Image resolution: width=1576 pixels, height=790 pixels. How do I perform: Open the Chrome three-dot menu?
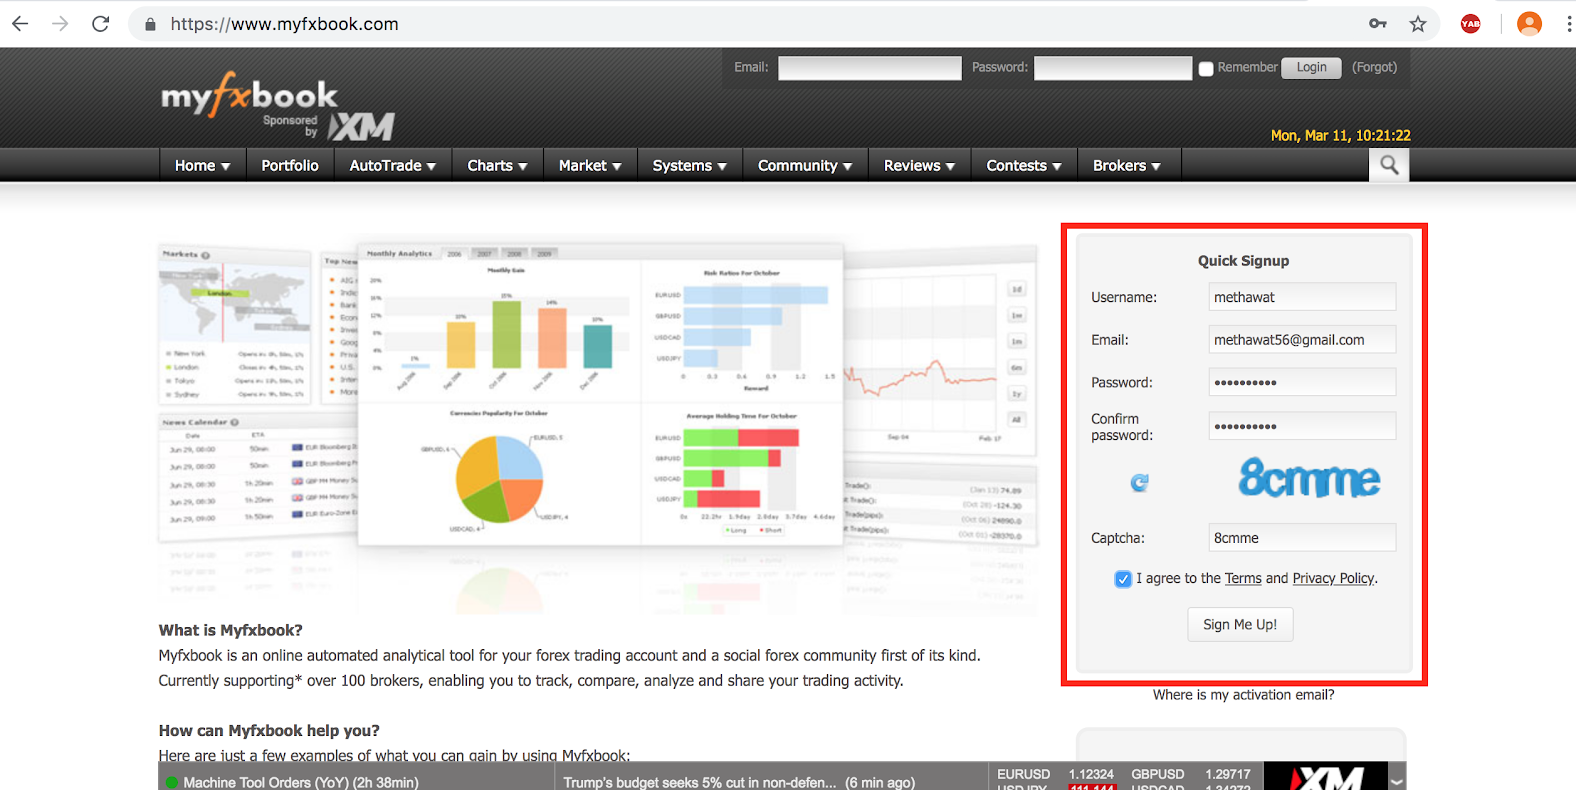click(x=1569, y=24)
